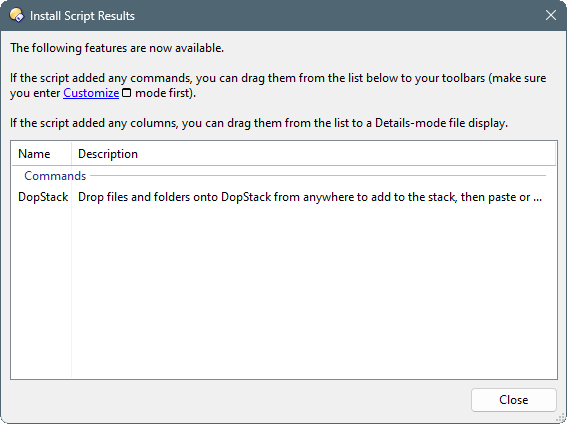Viewport: 567px width, 424px height.
Task: Click the horizontal line beside the Commands group
Action: tap(318, 176)
